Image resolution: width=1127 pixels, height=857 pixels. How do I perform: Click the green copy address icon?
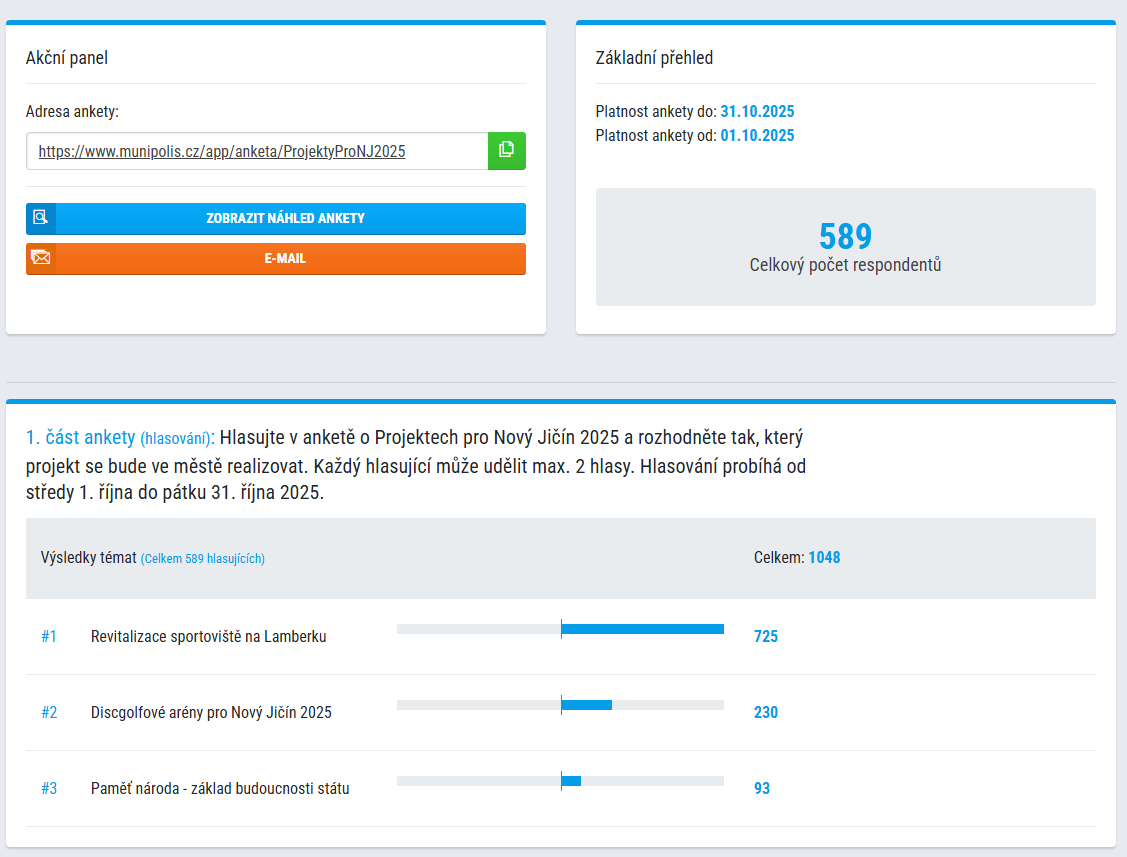pos(506,151)
